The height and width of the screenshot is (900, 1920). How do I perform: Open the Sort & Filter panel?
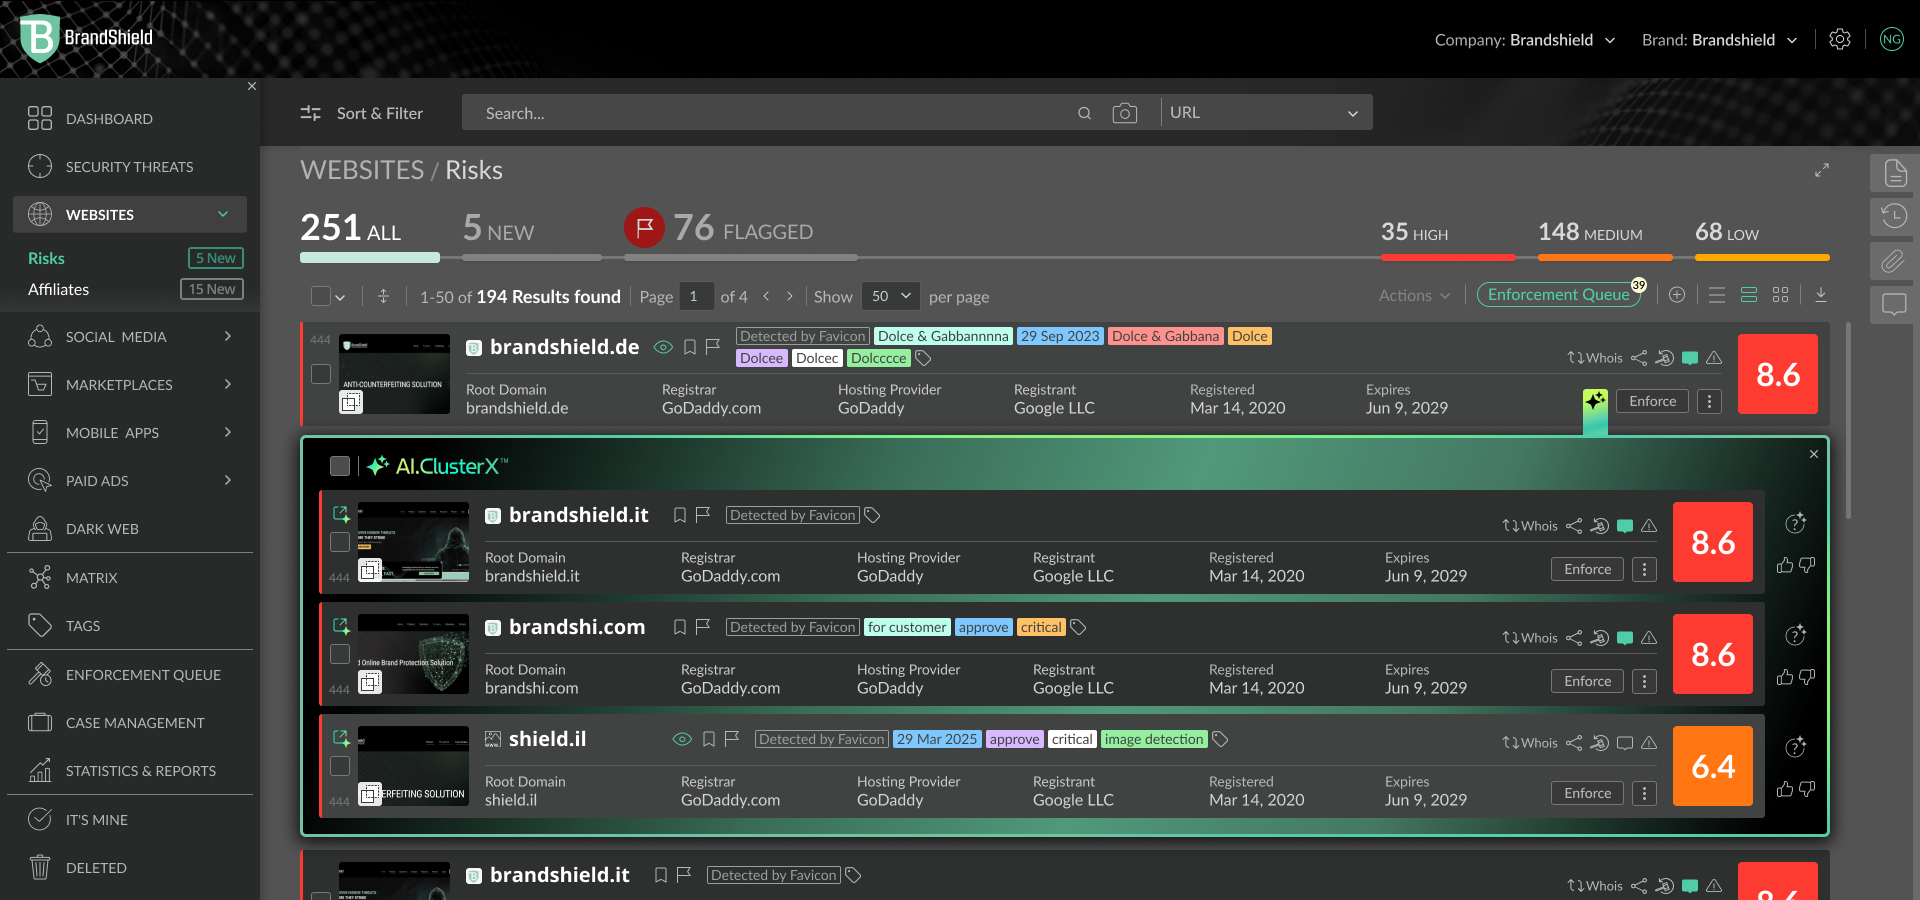pyautogui.click(x=362, y=113)
